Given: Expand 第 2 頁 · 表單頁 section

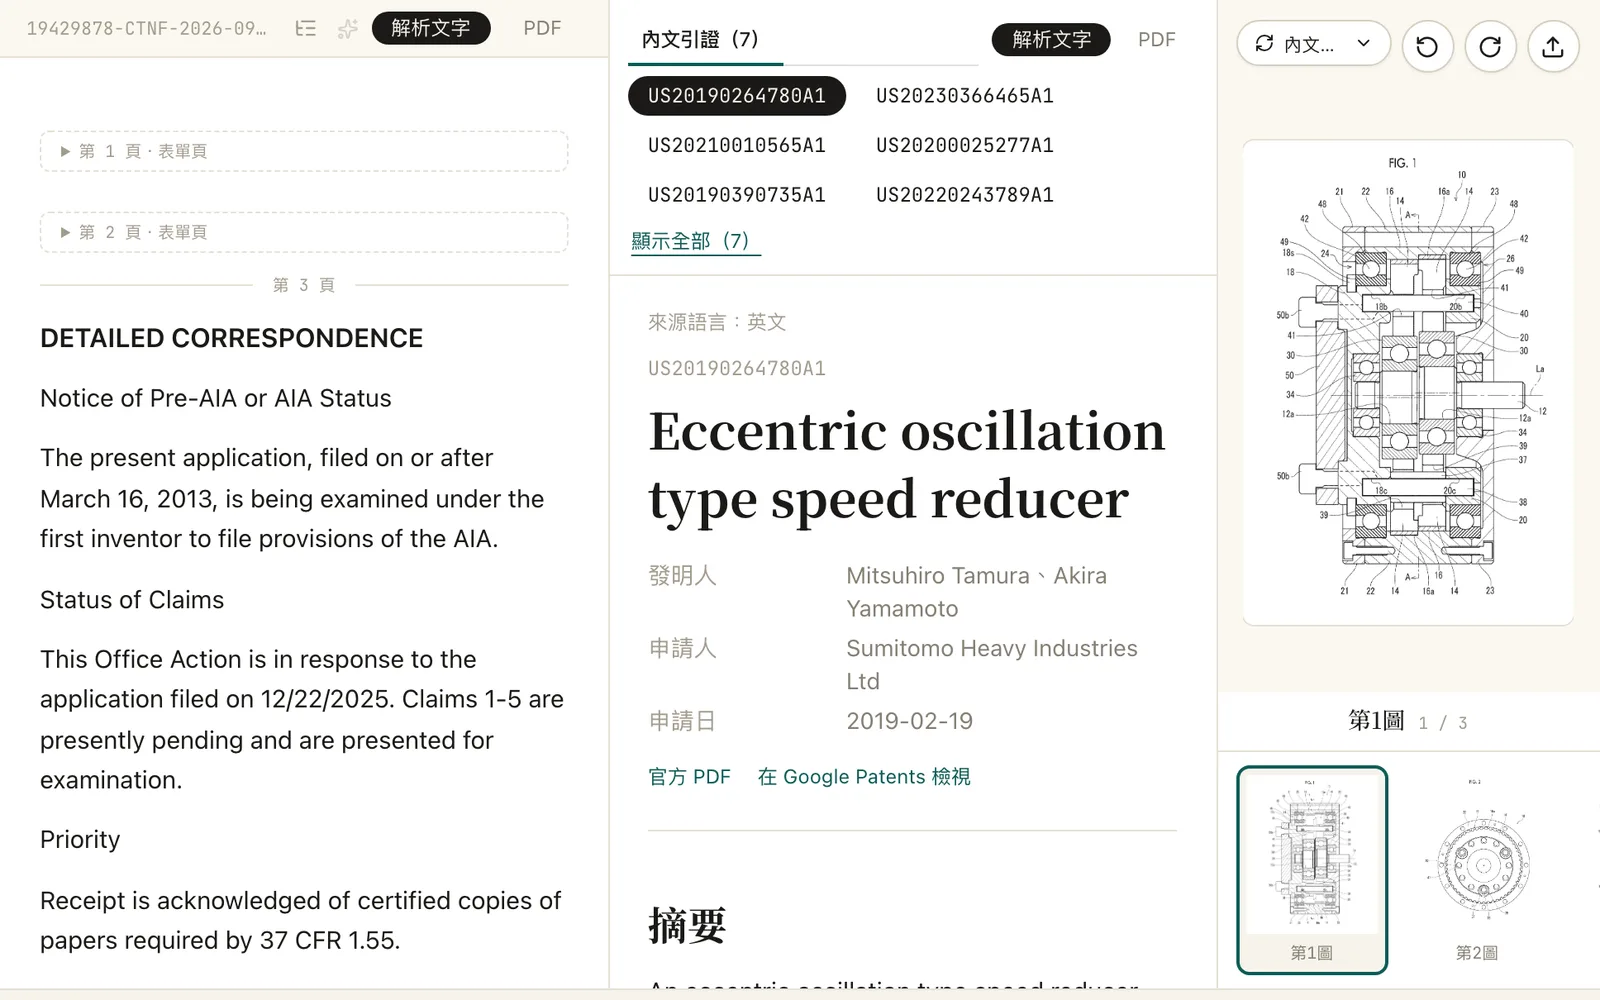Looking at the screenshot, I should coord(304,232).
